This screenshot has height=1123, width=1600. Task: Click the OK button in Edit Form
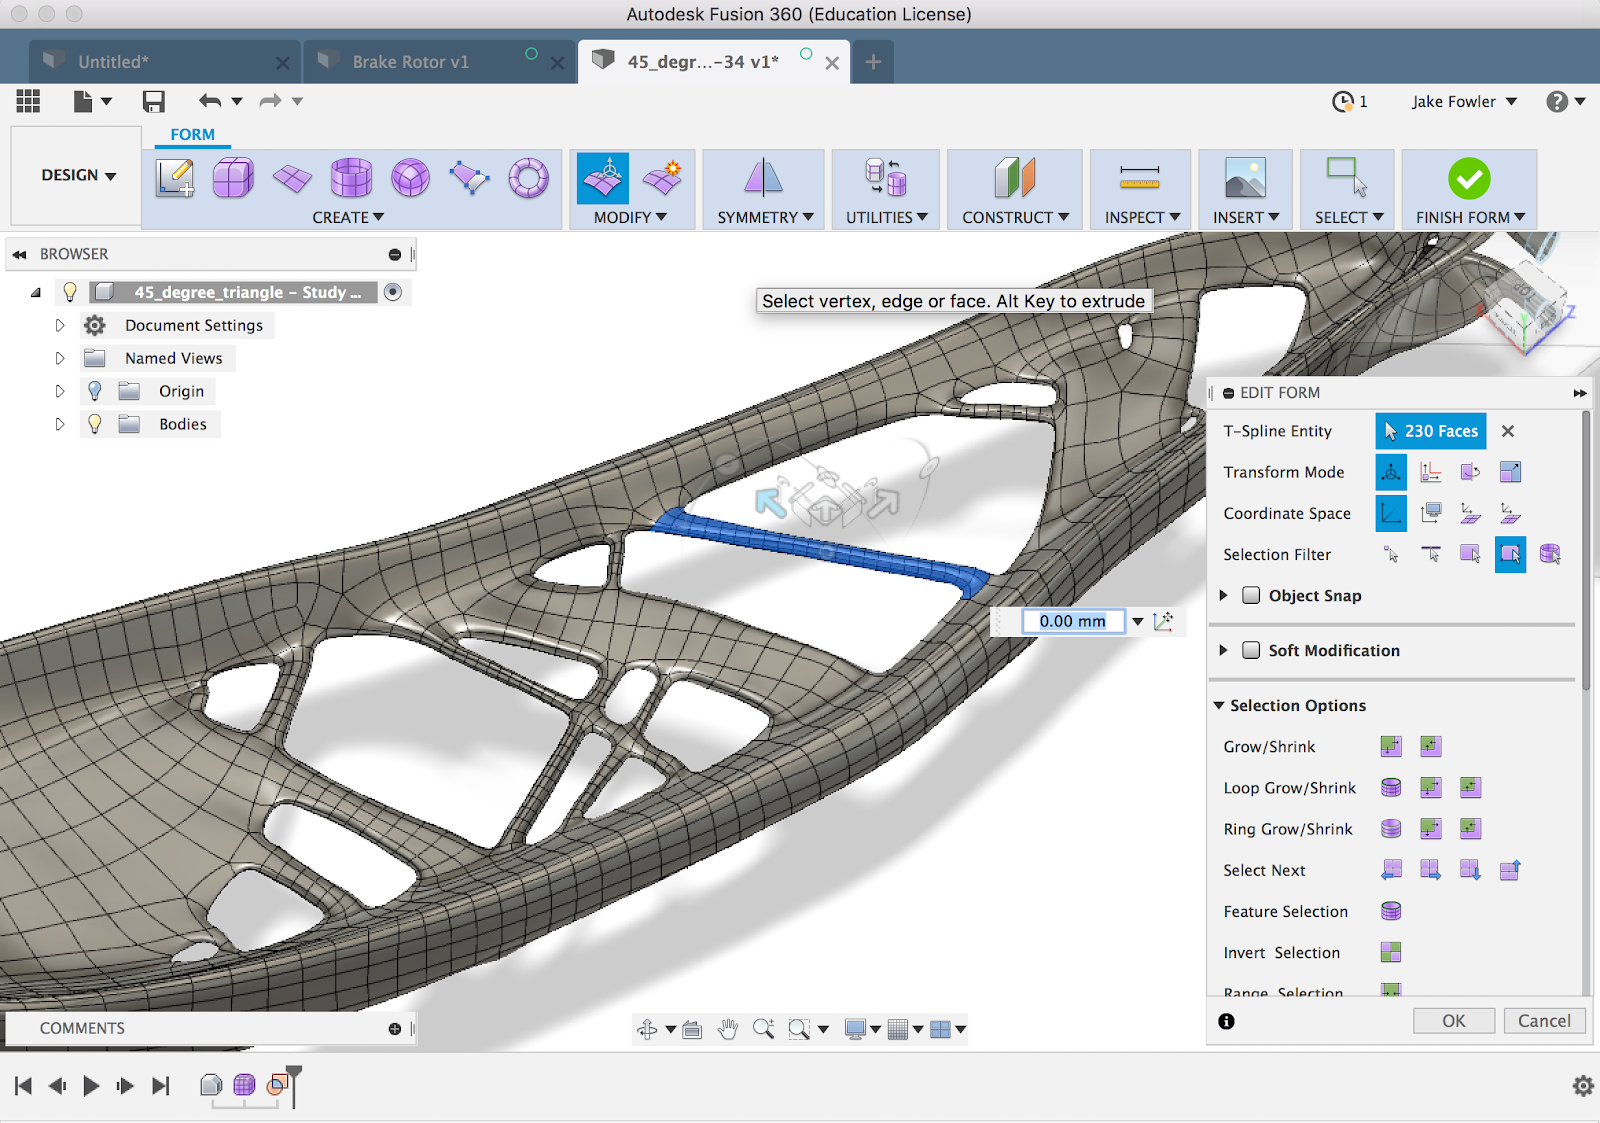tap(1453, 1021)
